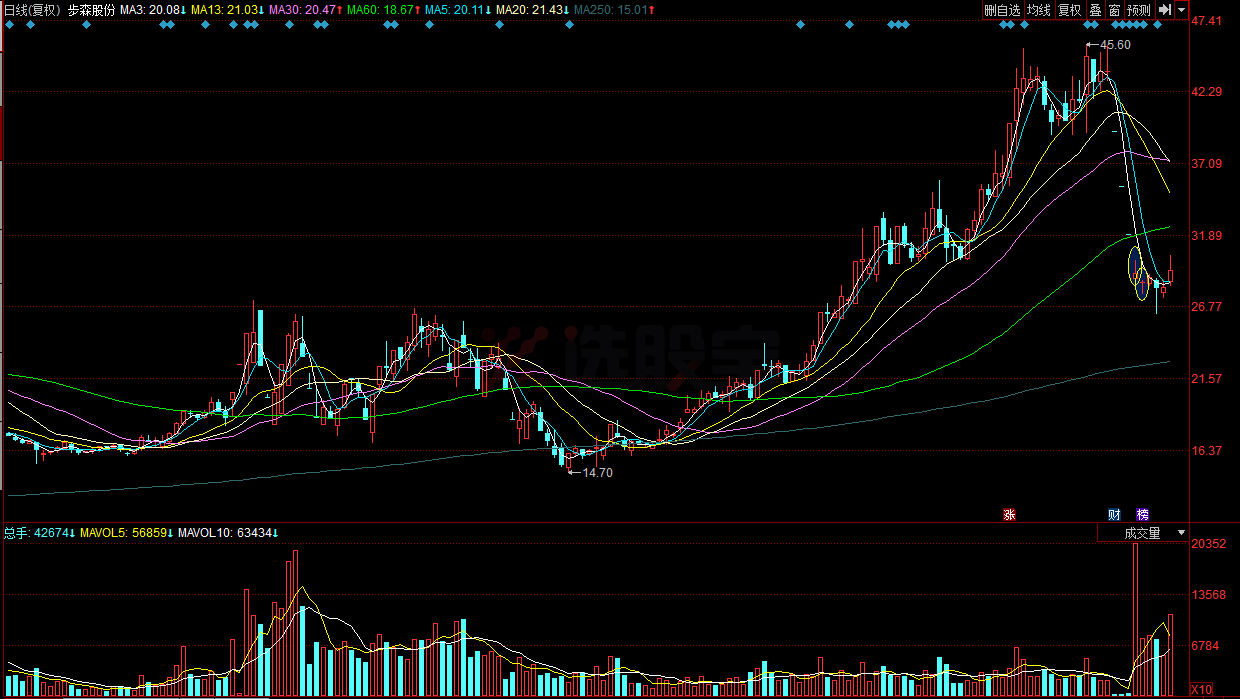Viewport: 1240px width, 699px height.
Task: Click the red 涨 marker icon
Action: [1009, 514]
